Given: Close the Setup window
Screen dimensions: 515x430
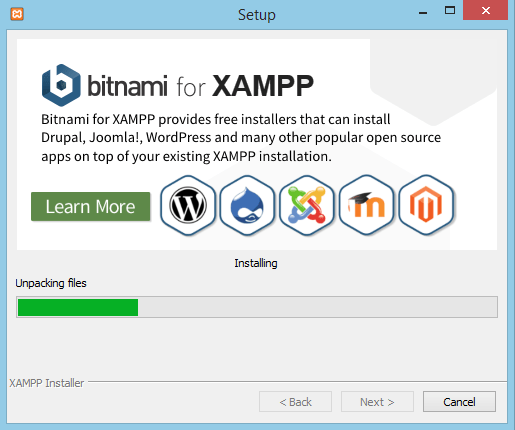Looking at the screenshot, I should click(486, 11).
